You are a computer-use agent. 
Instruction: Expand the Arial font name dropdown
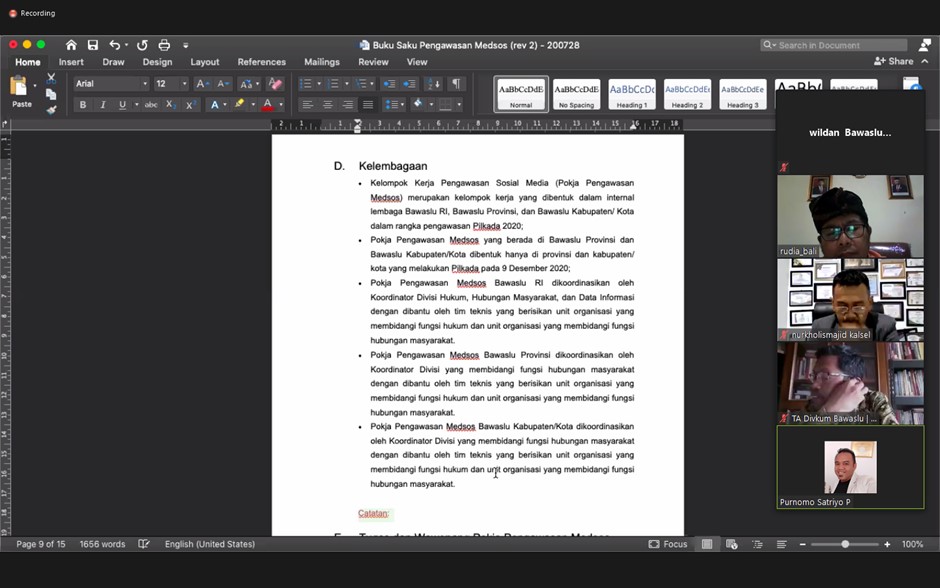pos(145,83)
